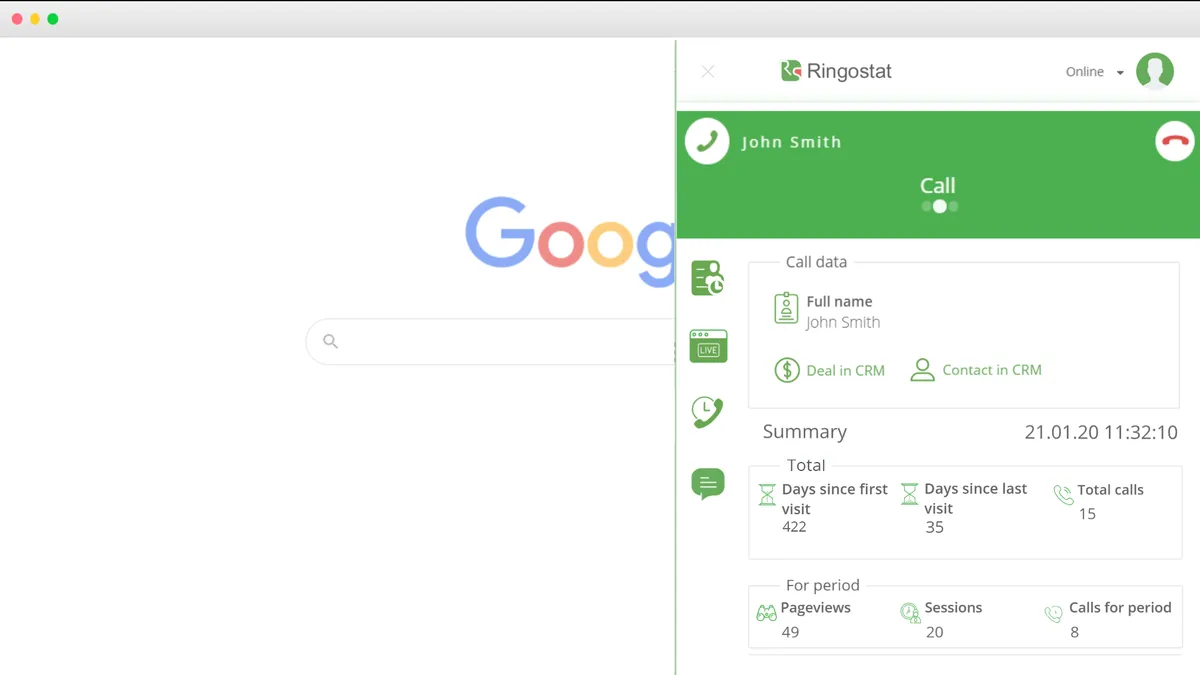Screen dimensions: 1200x675
Task: Click the binoculars icon beside Pageviews
Action: pos(766,613)
